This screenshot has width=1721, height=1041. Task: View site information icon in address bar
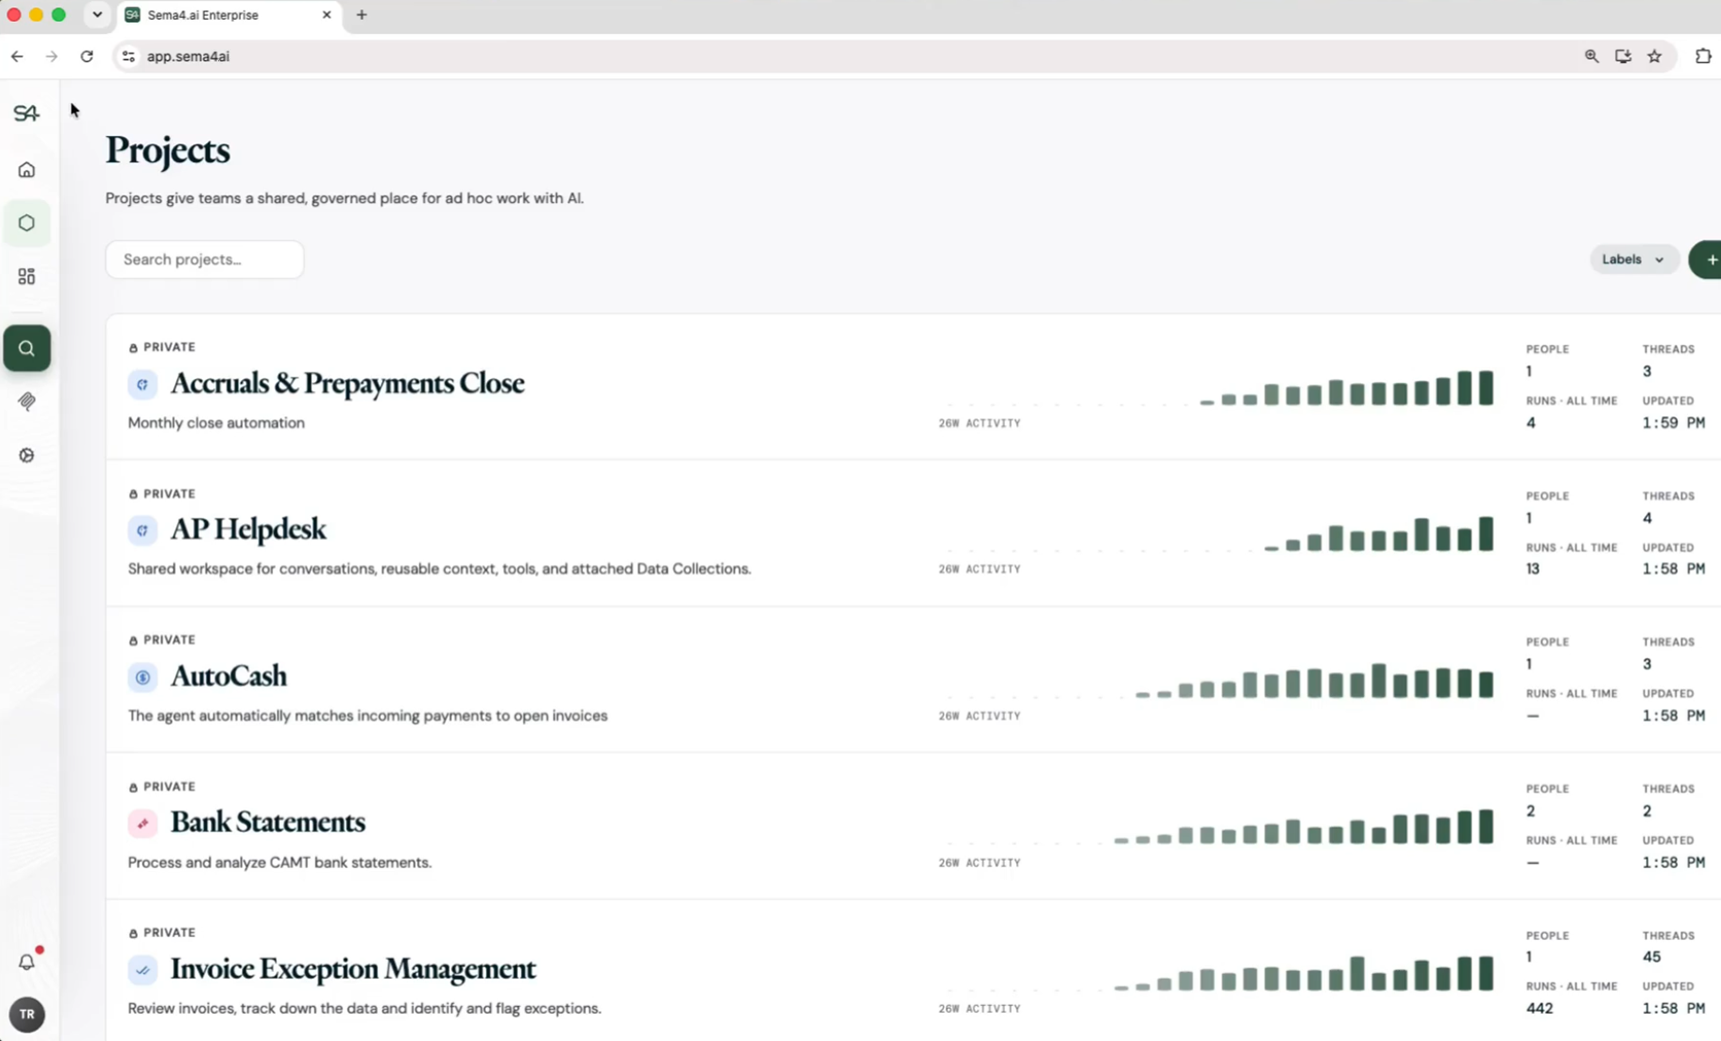coord(128,57)
